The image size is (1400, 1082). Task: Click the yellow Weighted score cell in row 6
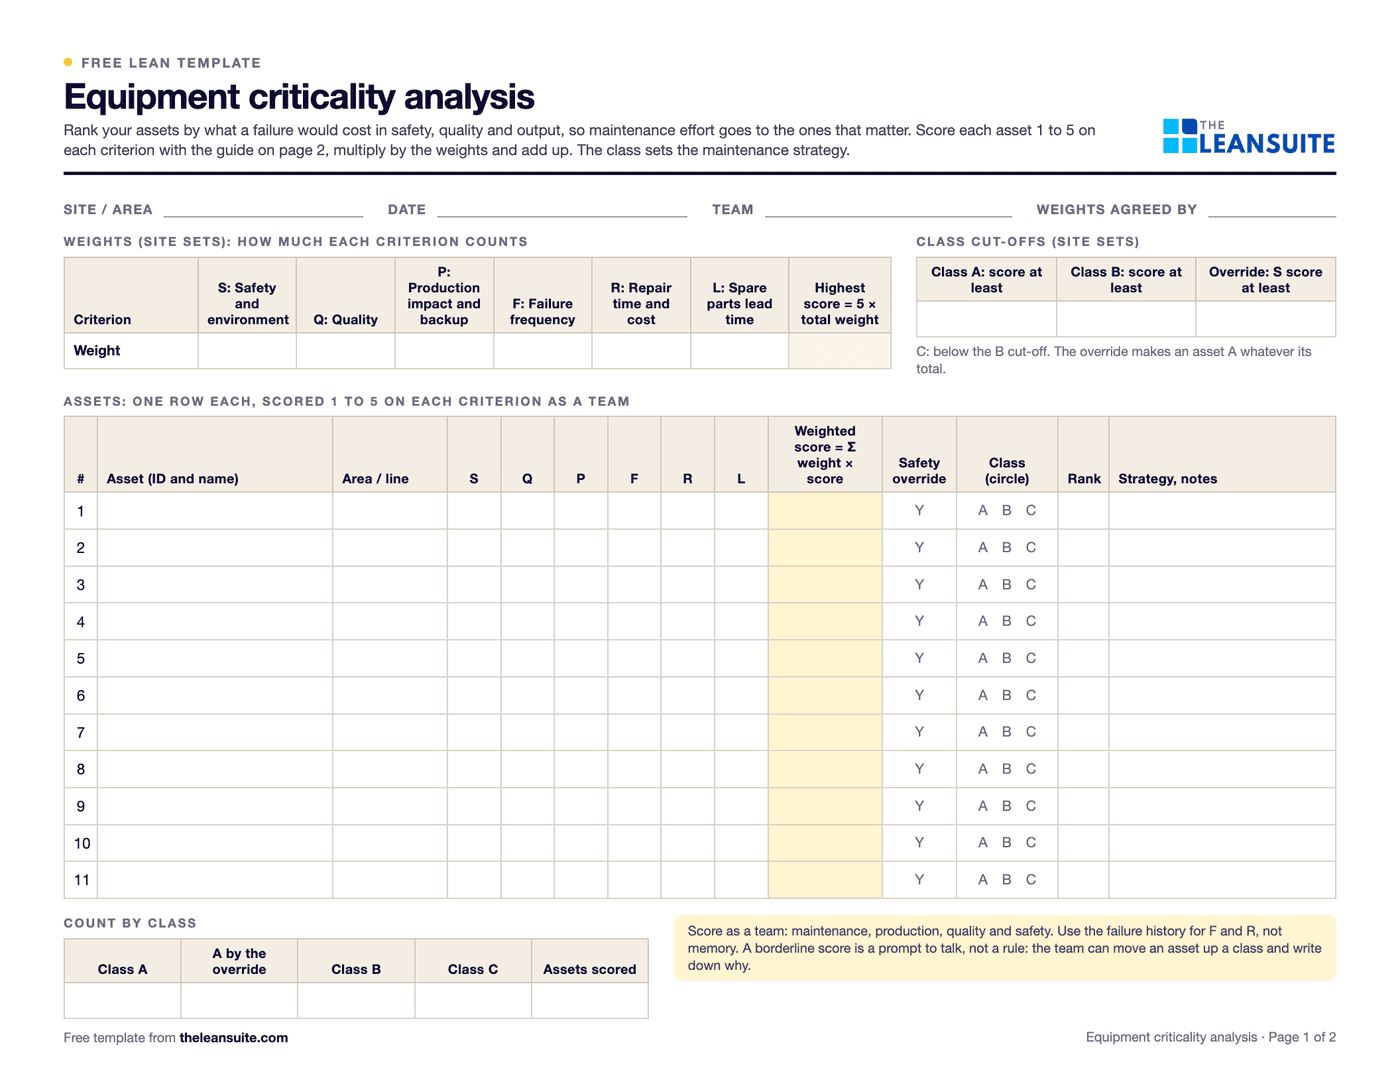[825, 695]
